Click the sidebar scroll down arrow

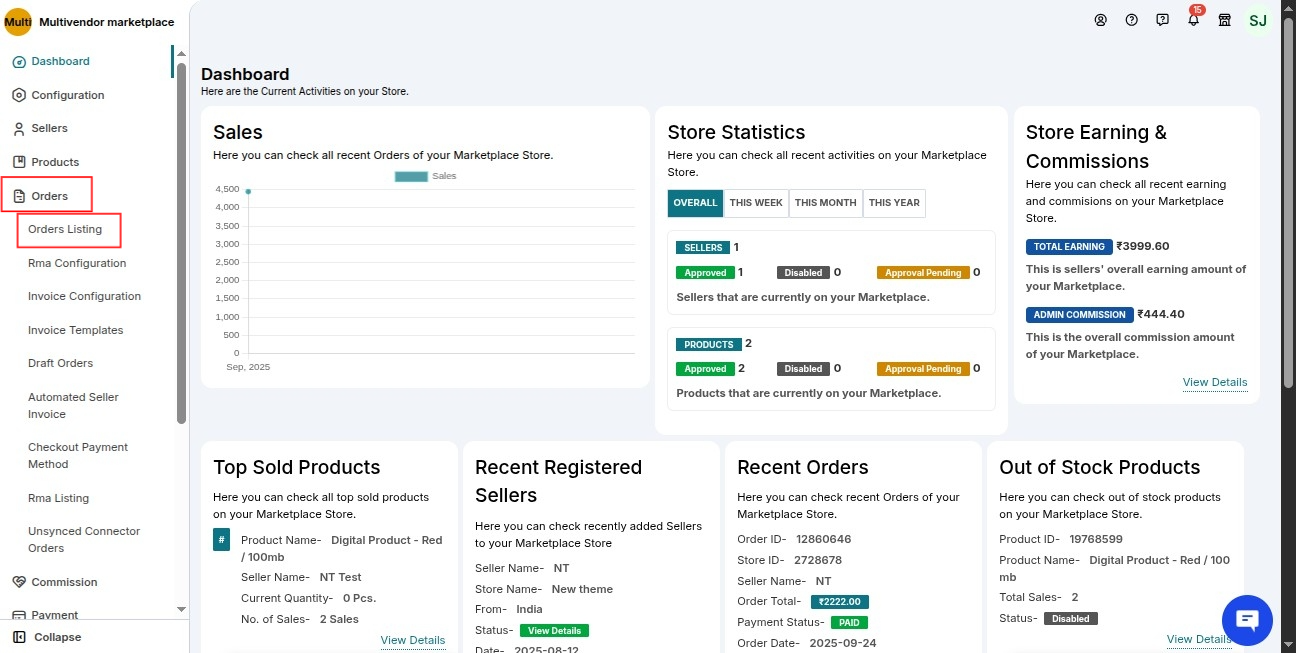pyautogui.click(x=181, y=609)
